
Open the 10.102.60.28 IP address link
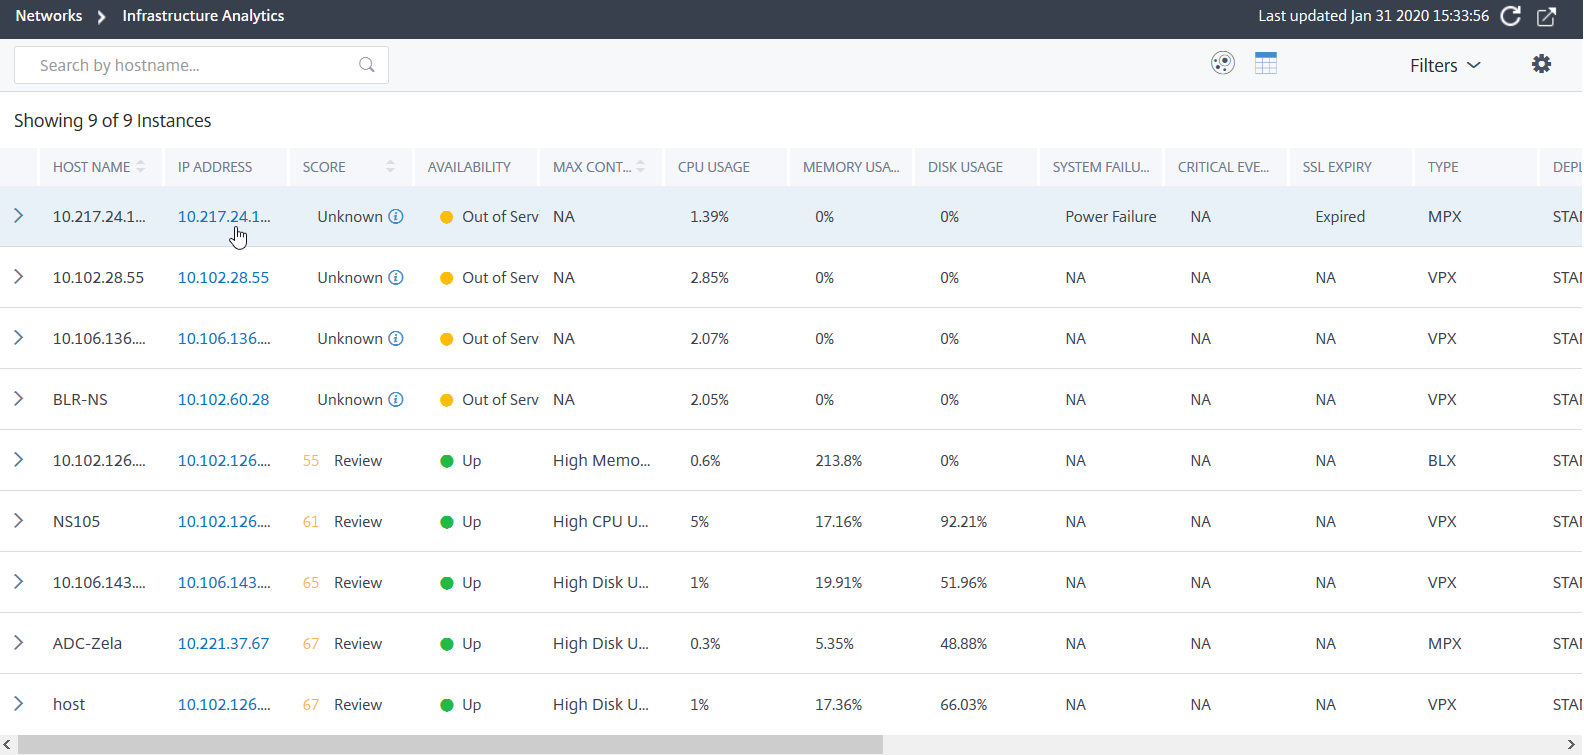tap(223, 399)
